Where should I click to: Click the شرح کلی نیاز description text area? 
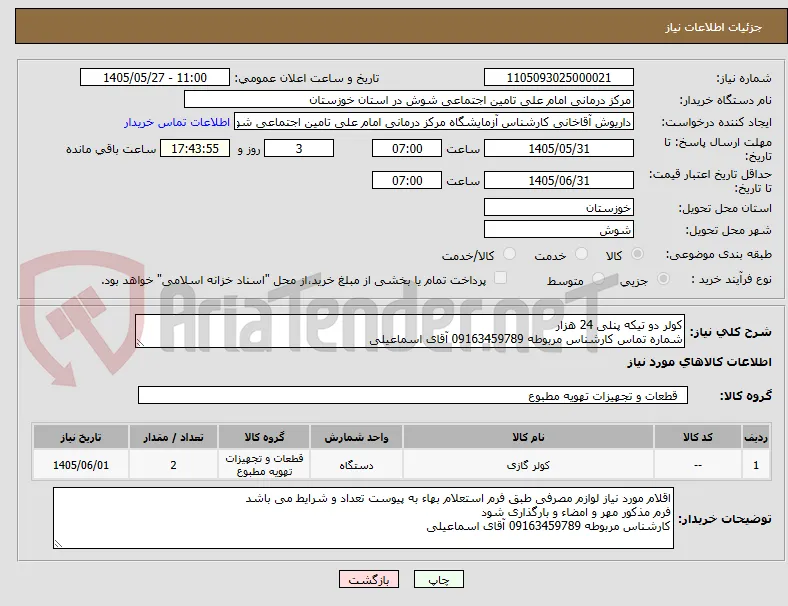[410, 331]
